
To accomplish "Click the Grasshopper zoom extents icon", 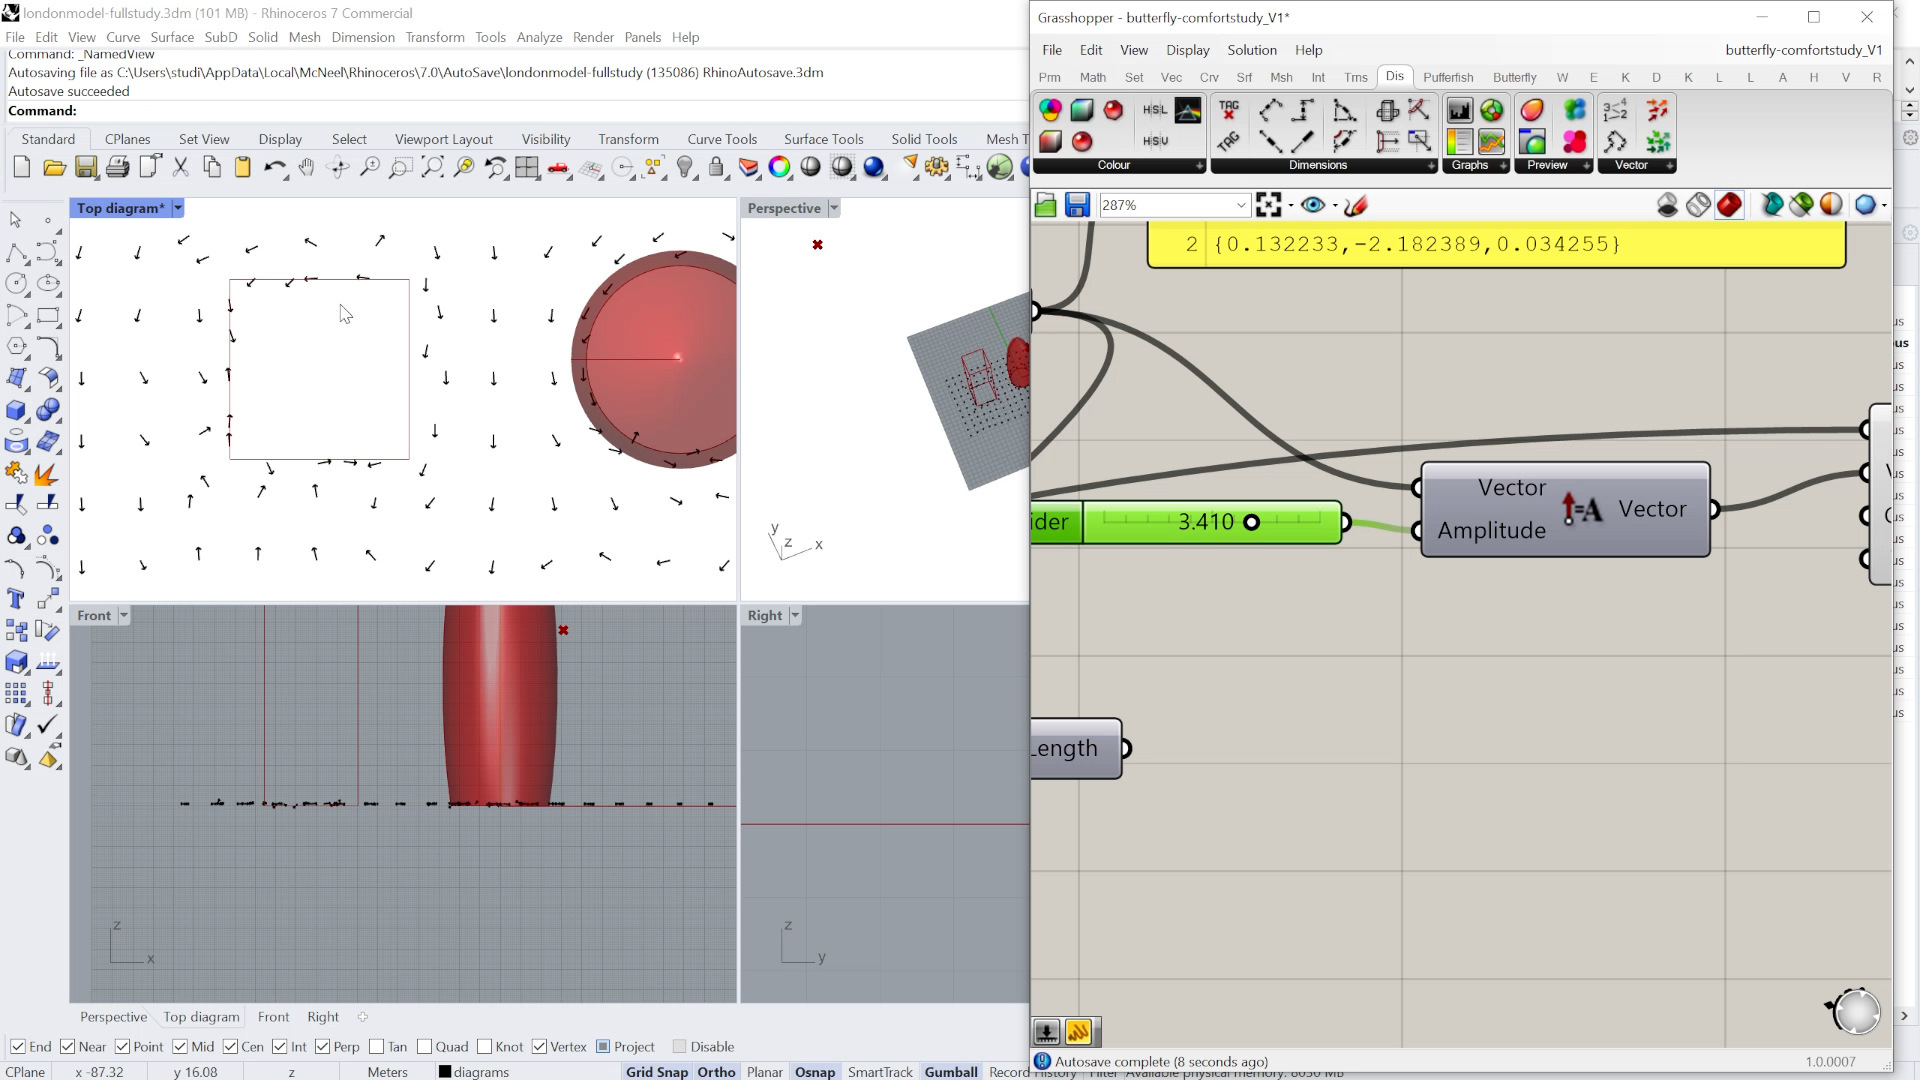I will (1269, 205).
